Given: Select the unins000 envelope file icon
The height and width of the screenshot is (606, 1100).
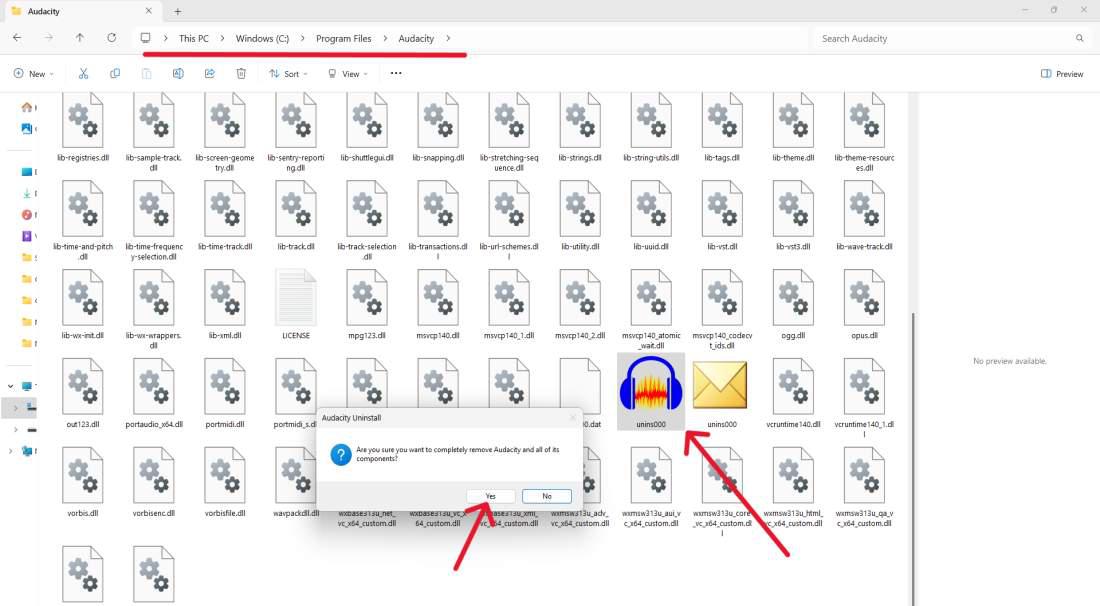Looking at the screenshot, I should tap(721, 392).
